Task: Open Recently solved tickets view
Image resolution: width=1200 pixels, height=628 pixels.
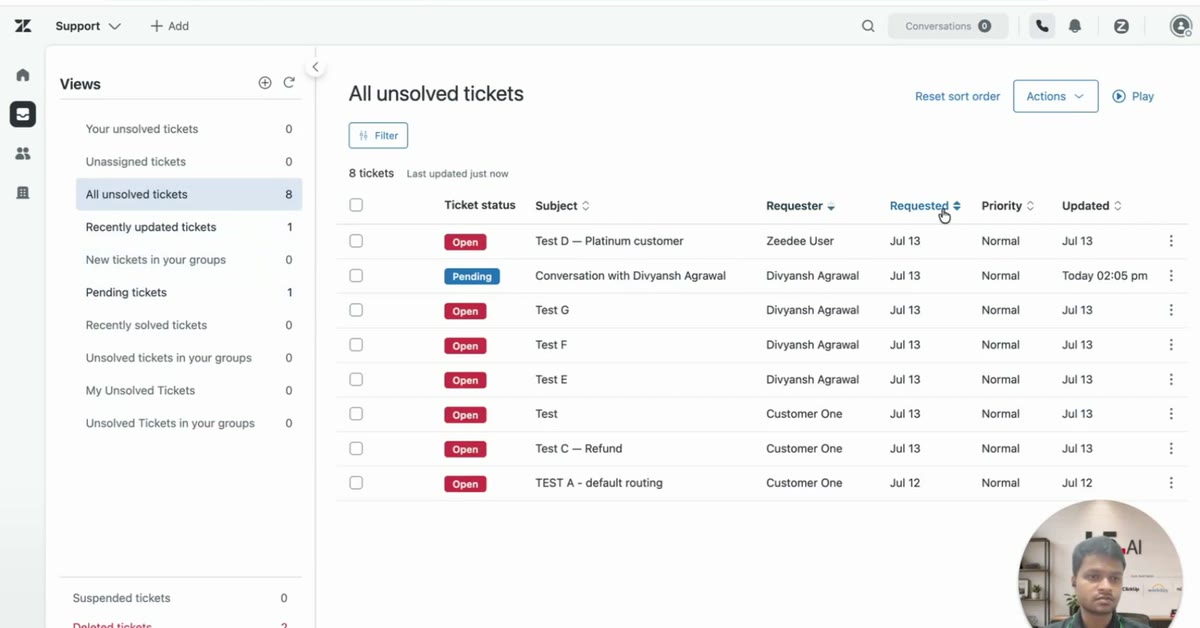Action: [x=189, y=325]
